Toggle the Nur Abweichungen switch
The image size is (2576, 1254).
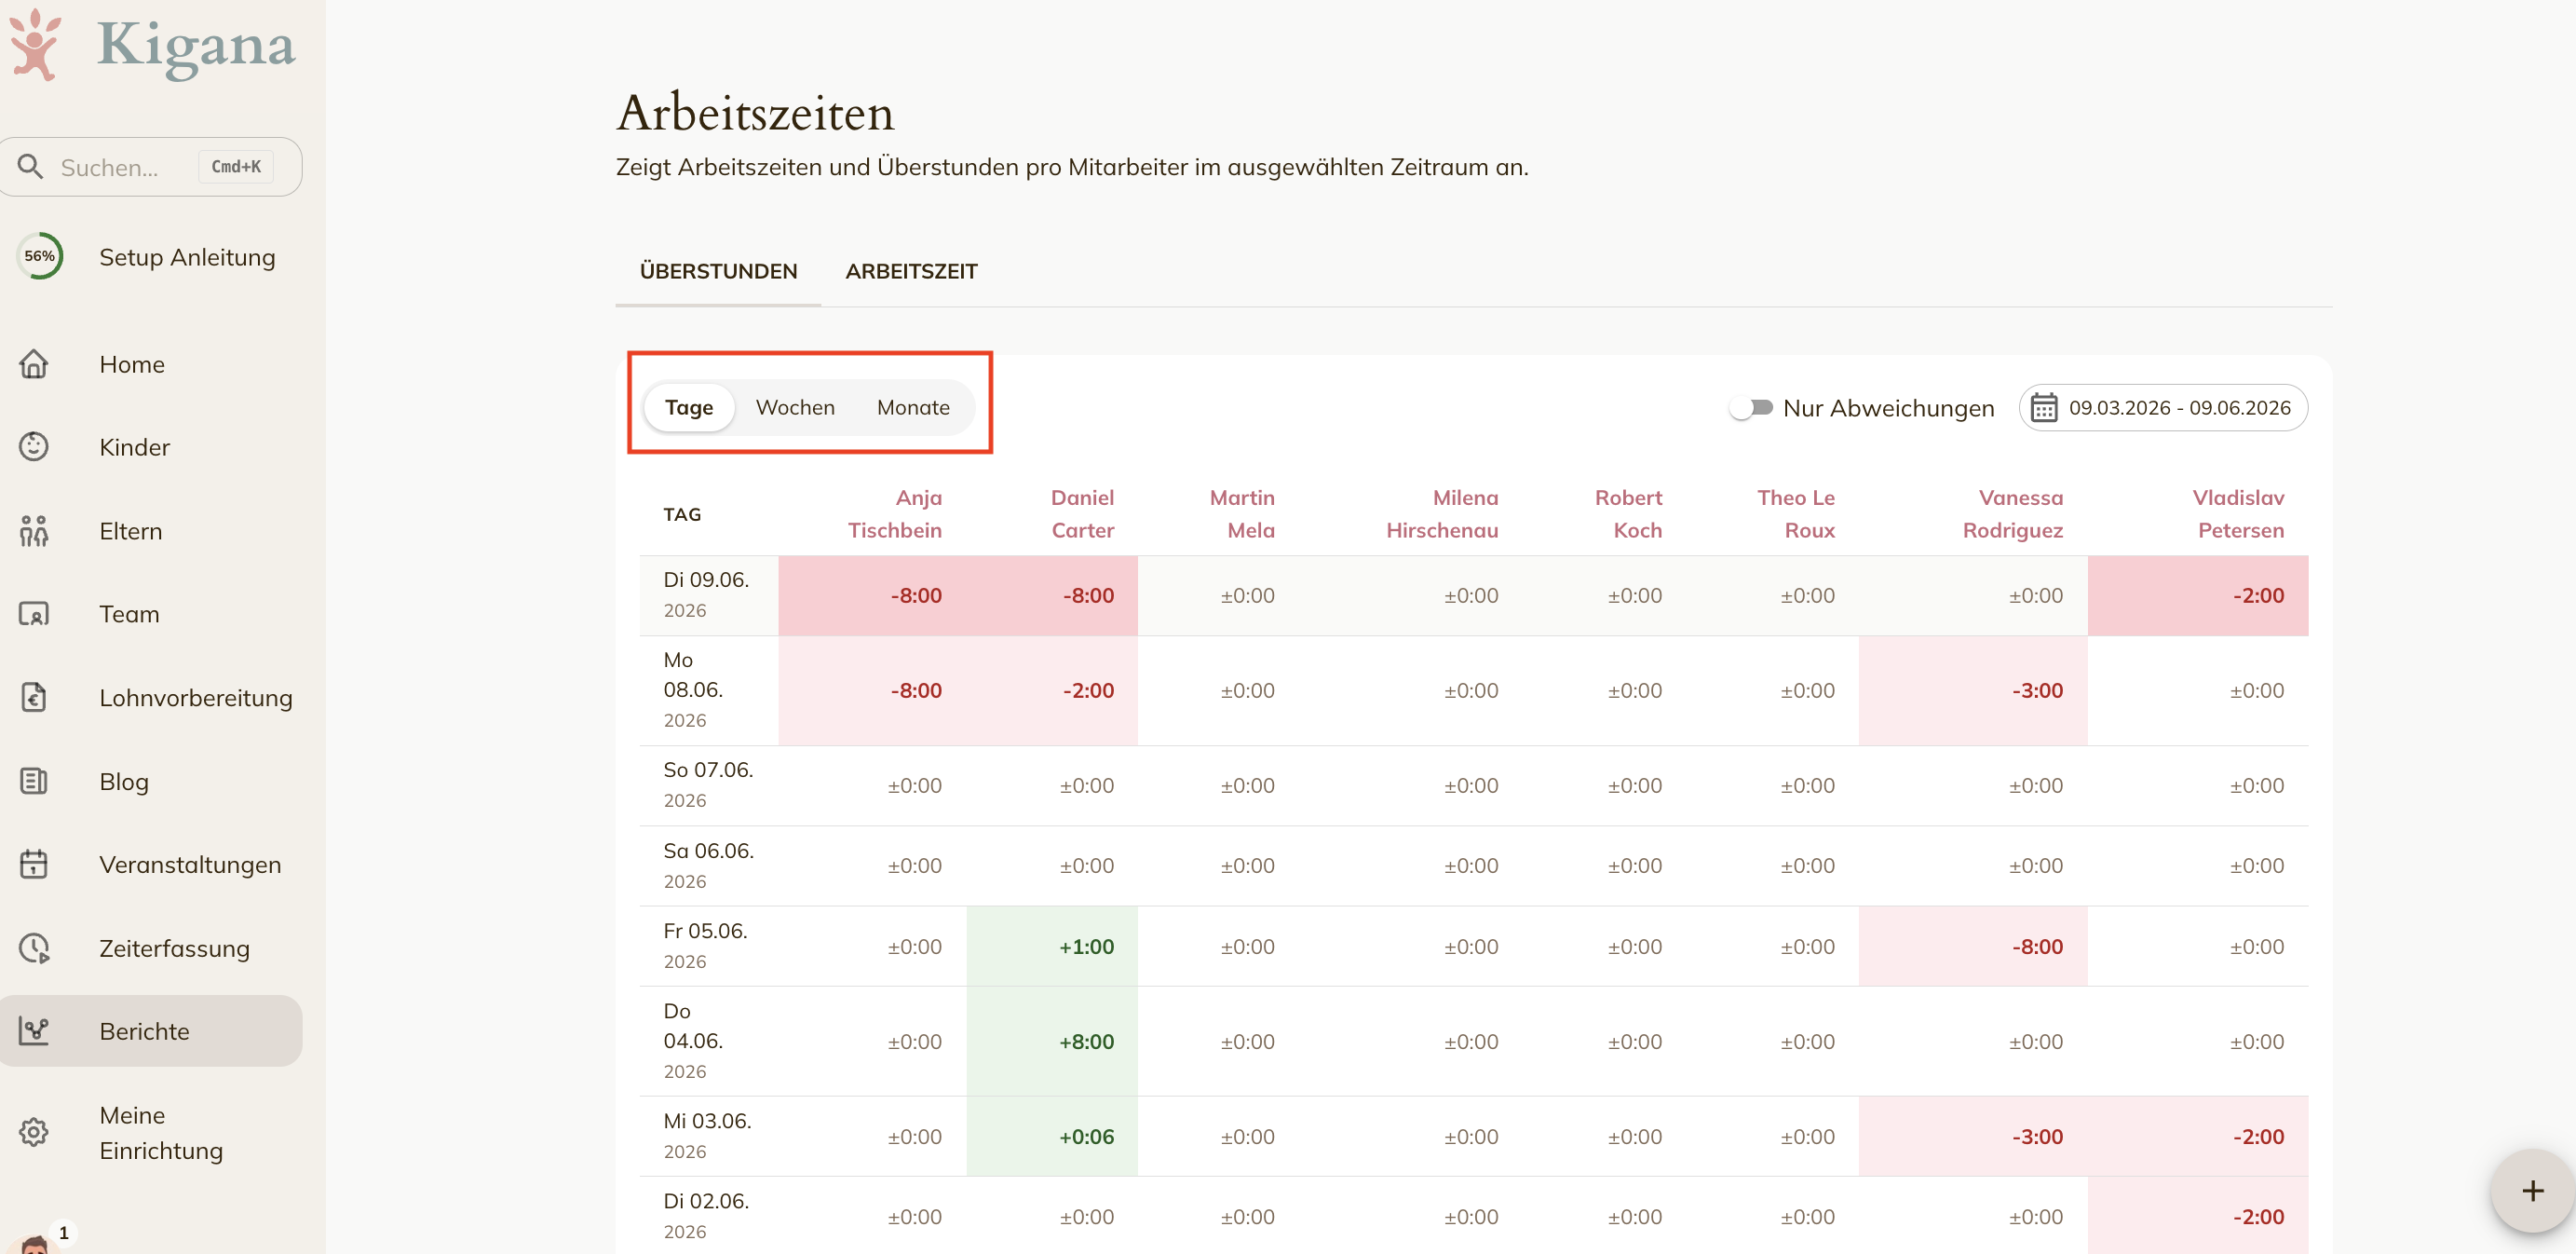[1752, 408]
